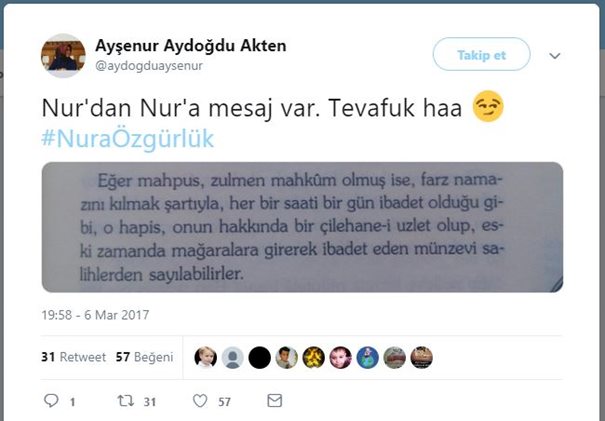
Task: Click the solid black circle avatar
Action: coord(259,357)
